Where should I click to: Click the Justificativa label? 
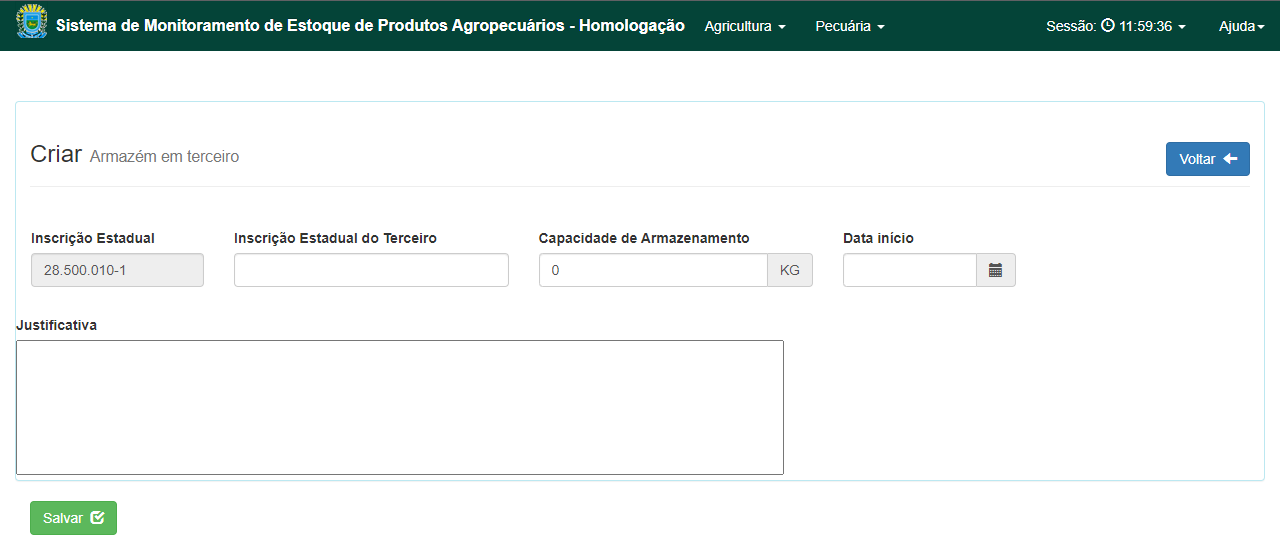pyautogui.click(x=56, y=325)
